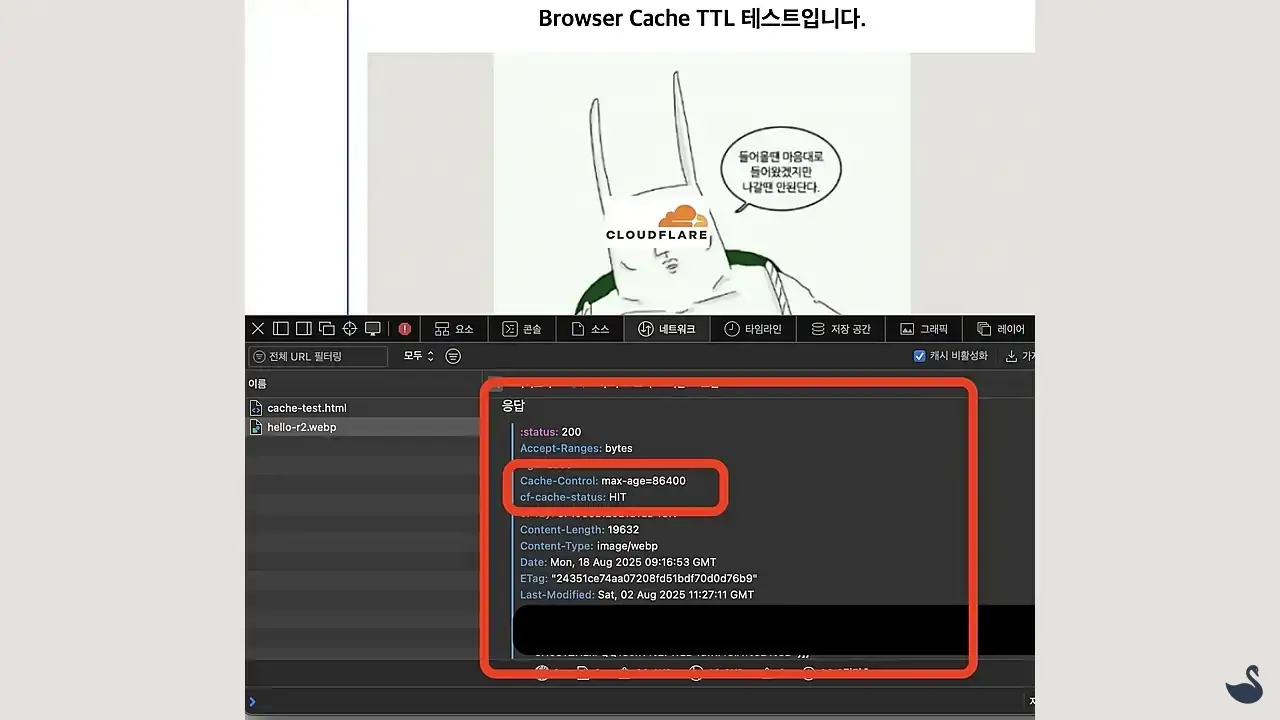Click the Last-Modified: Sat, 02 Aug 2025 line
1280x720 pixels.
[x=637, y=594]
